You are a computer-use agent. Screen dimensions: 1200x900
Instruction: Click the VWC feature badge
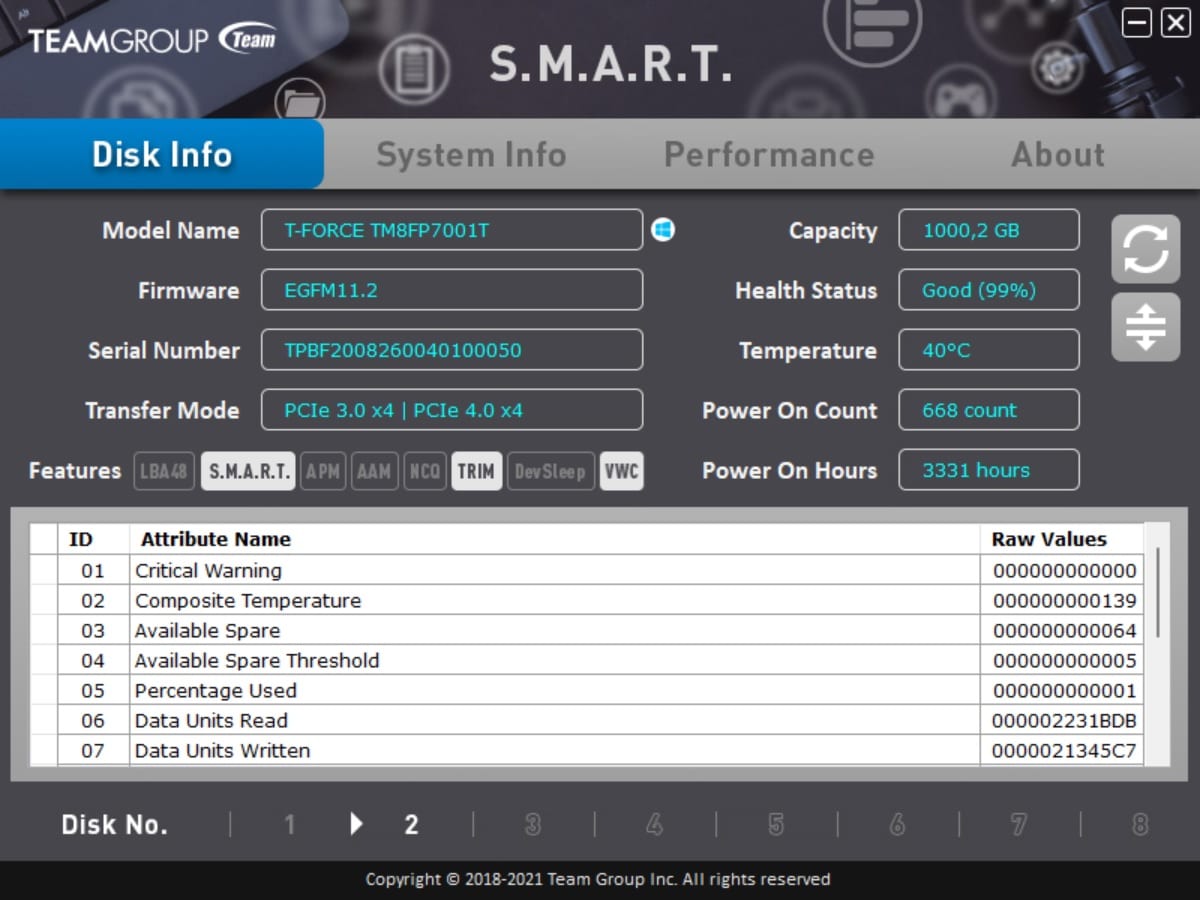point(621,471)
